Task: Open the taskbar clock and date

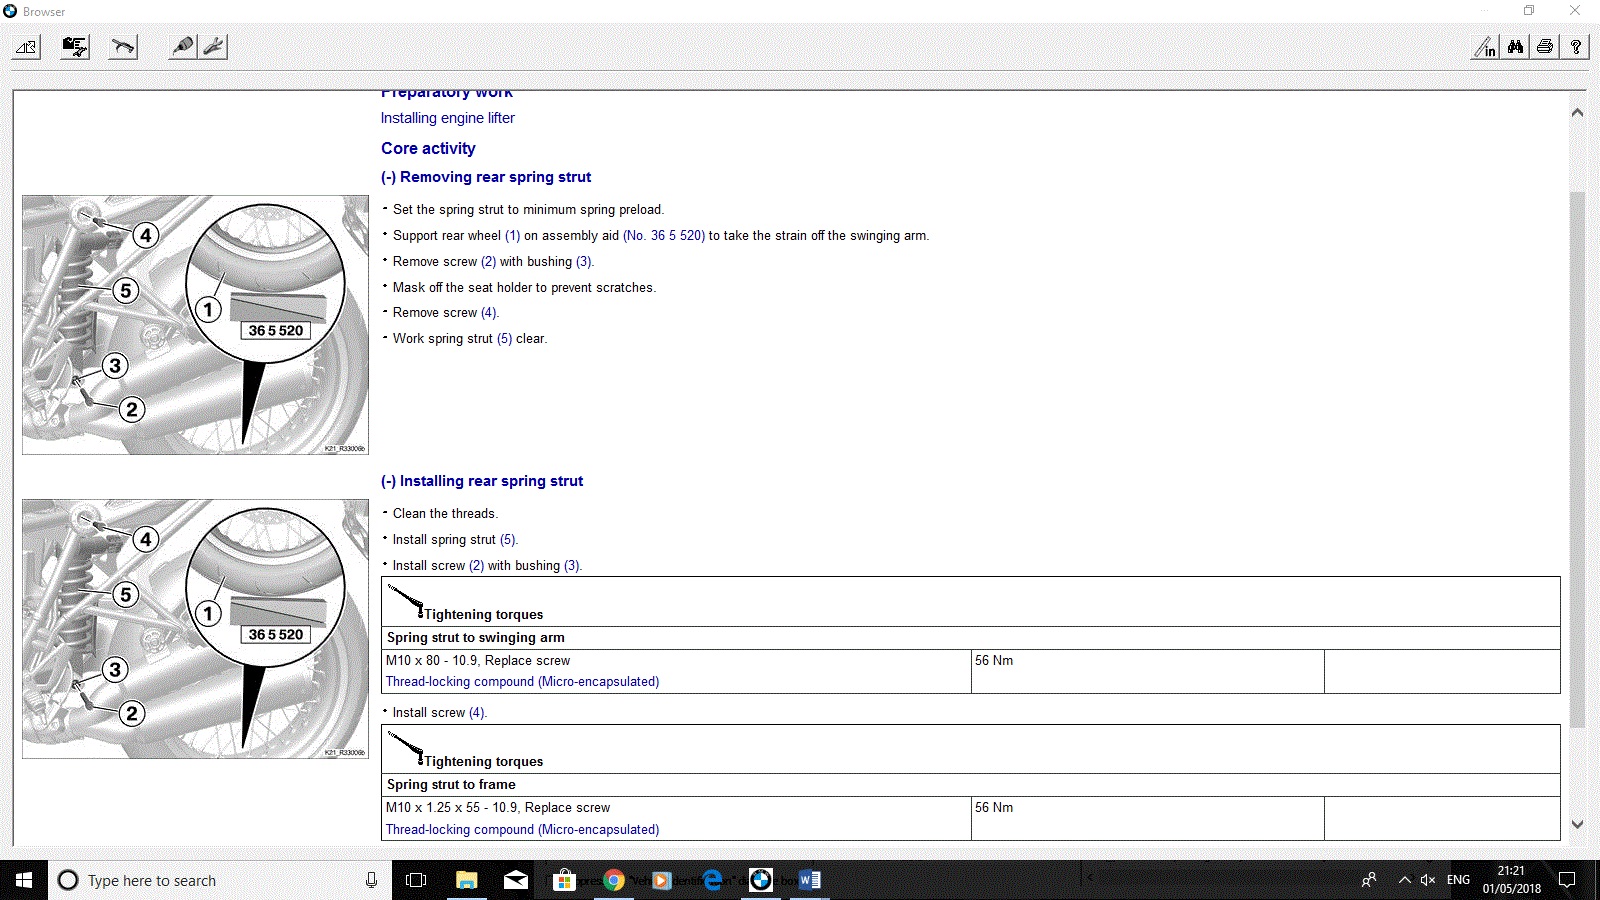Action: tap(1511, 880)
